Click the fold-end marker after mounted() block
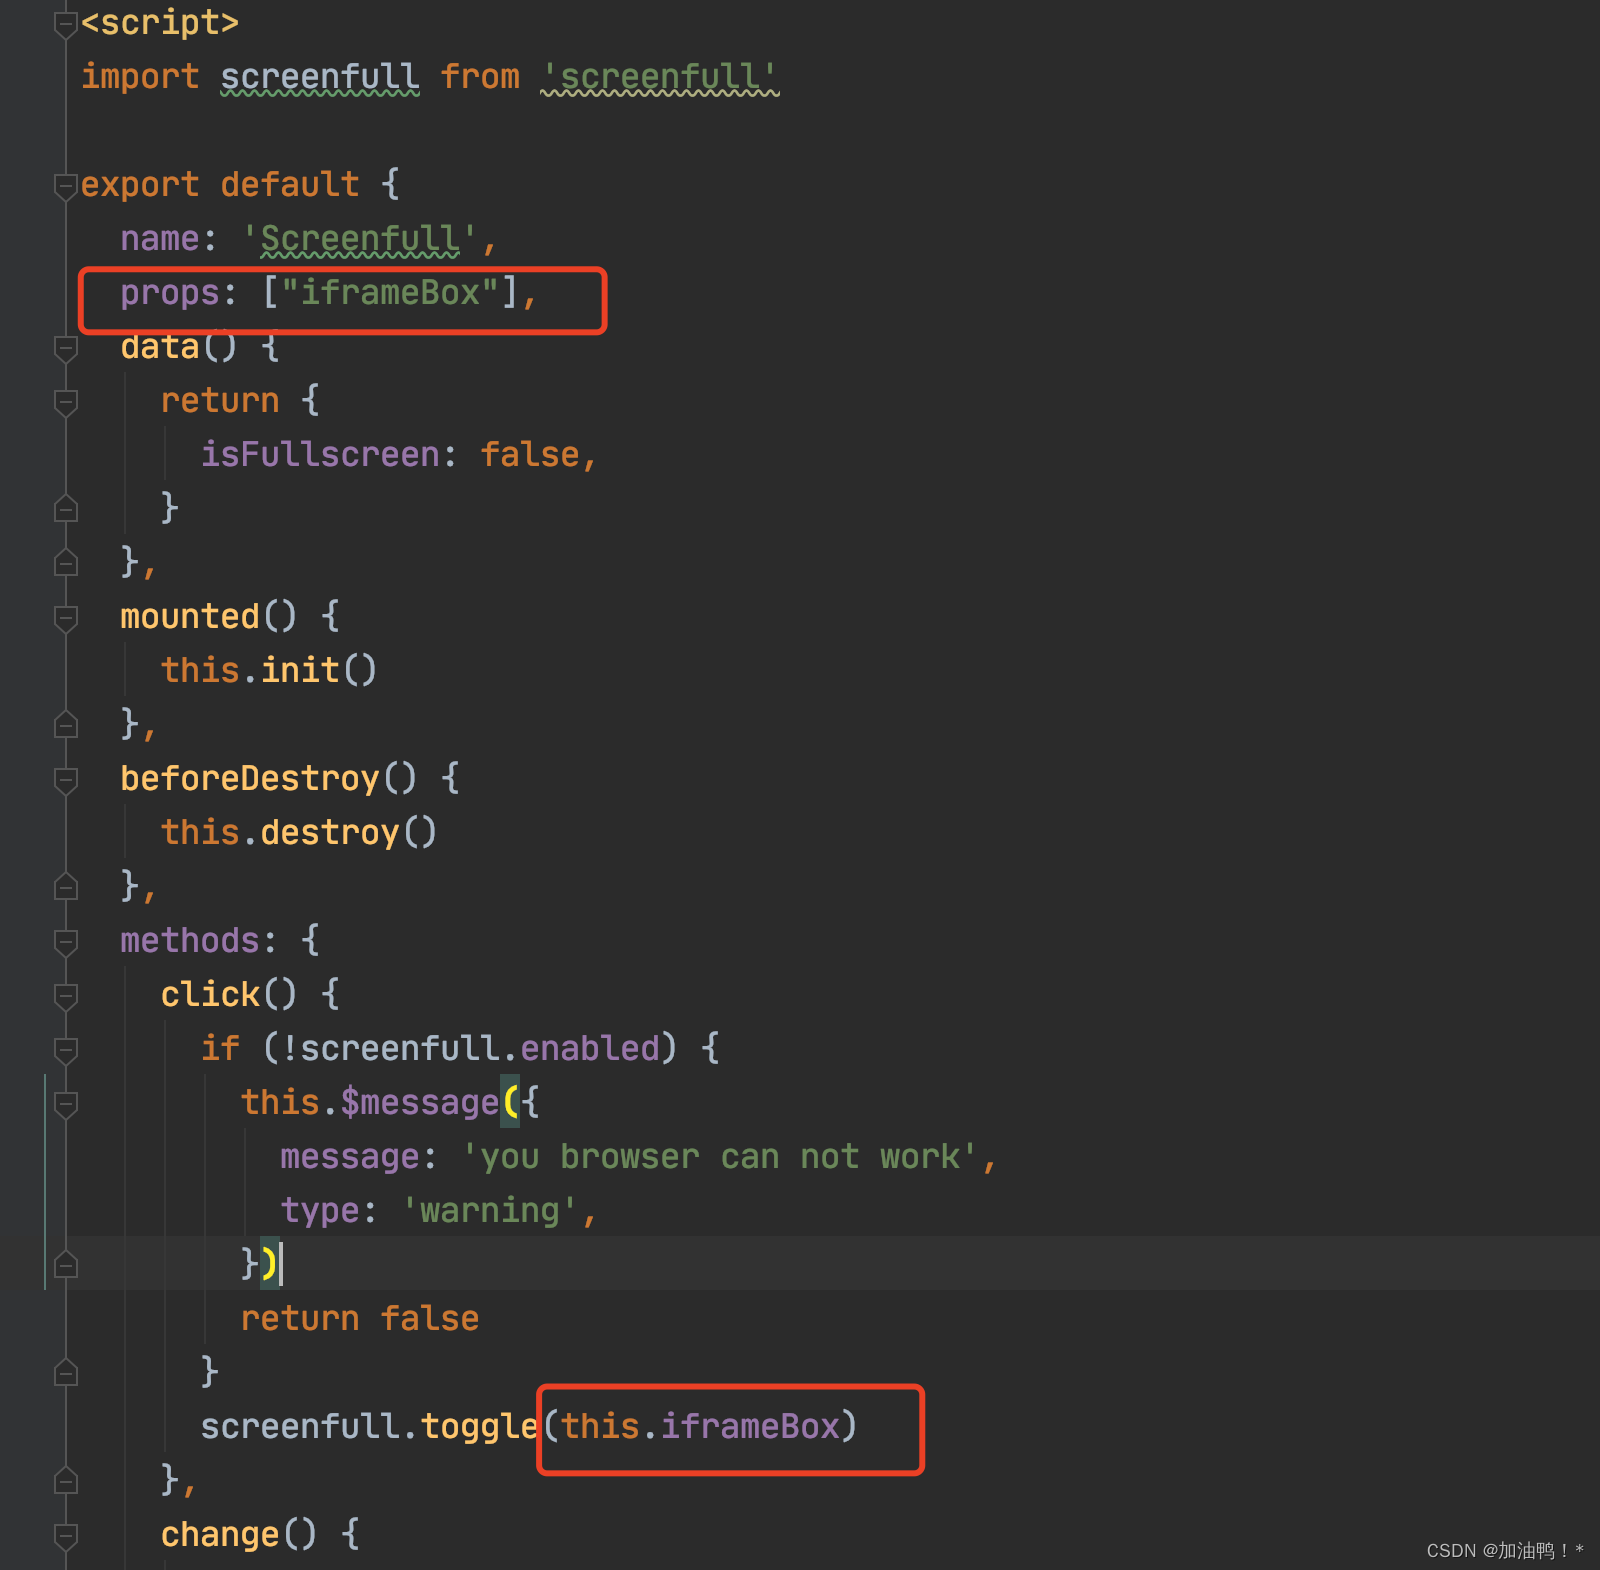The width and height of the screenshot is (1600, 1570). pos(66,725)
